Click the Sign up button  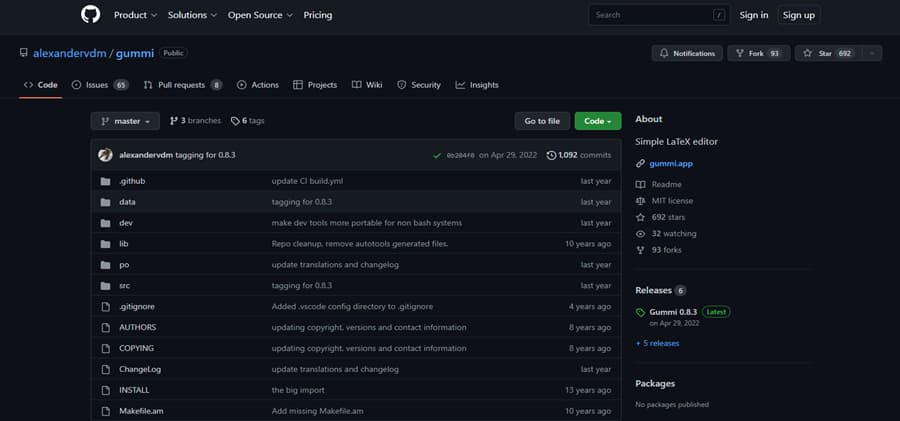[798, 15]
